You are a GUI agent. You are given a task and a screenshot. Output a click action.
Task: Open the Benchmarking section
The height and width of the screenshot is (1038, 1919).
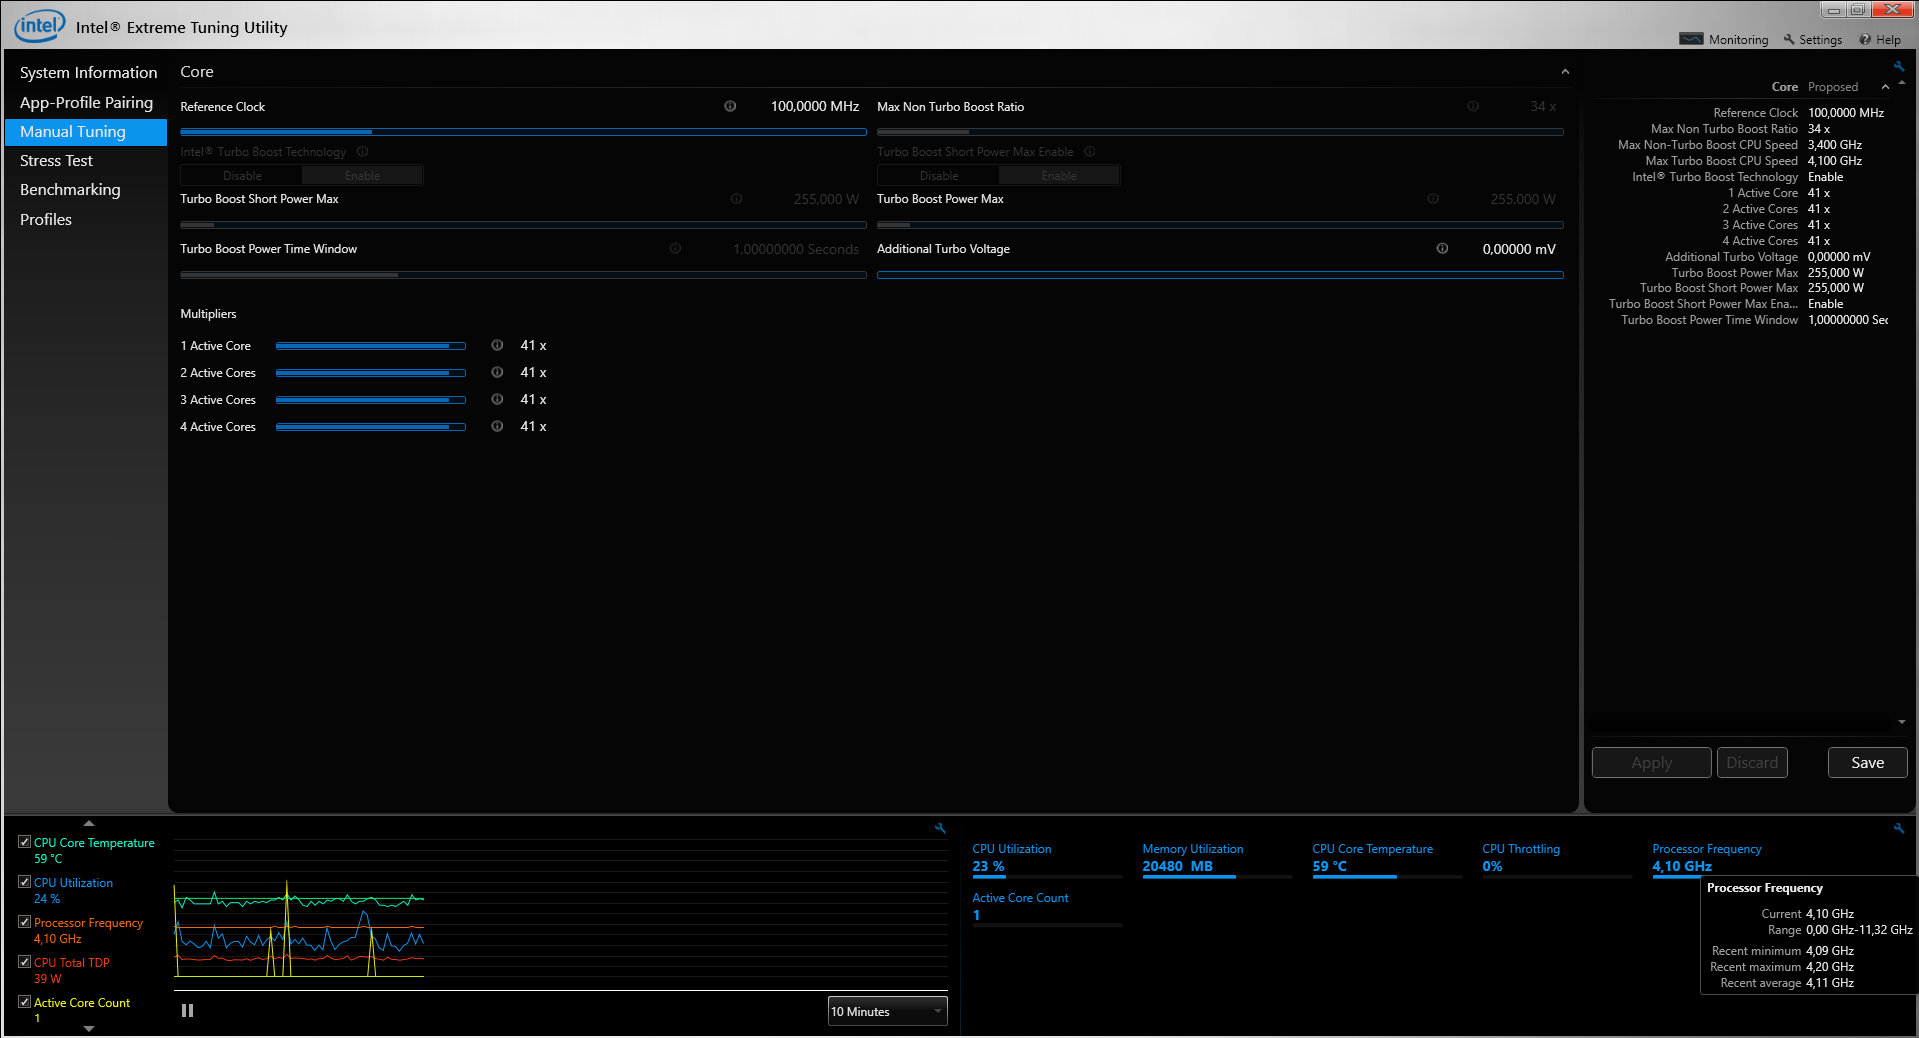point(86,190)
